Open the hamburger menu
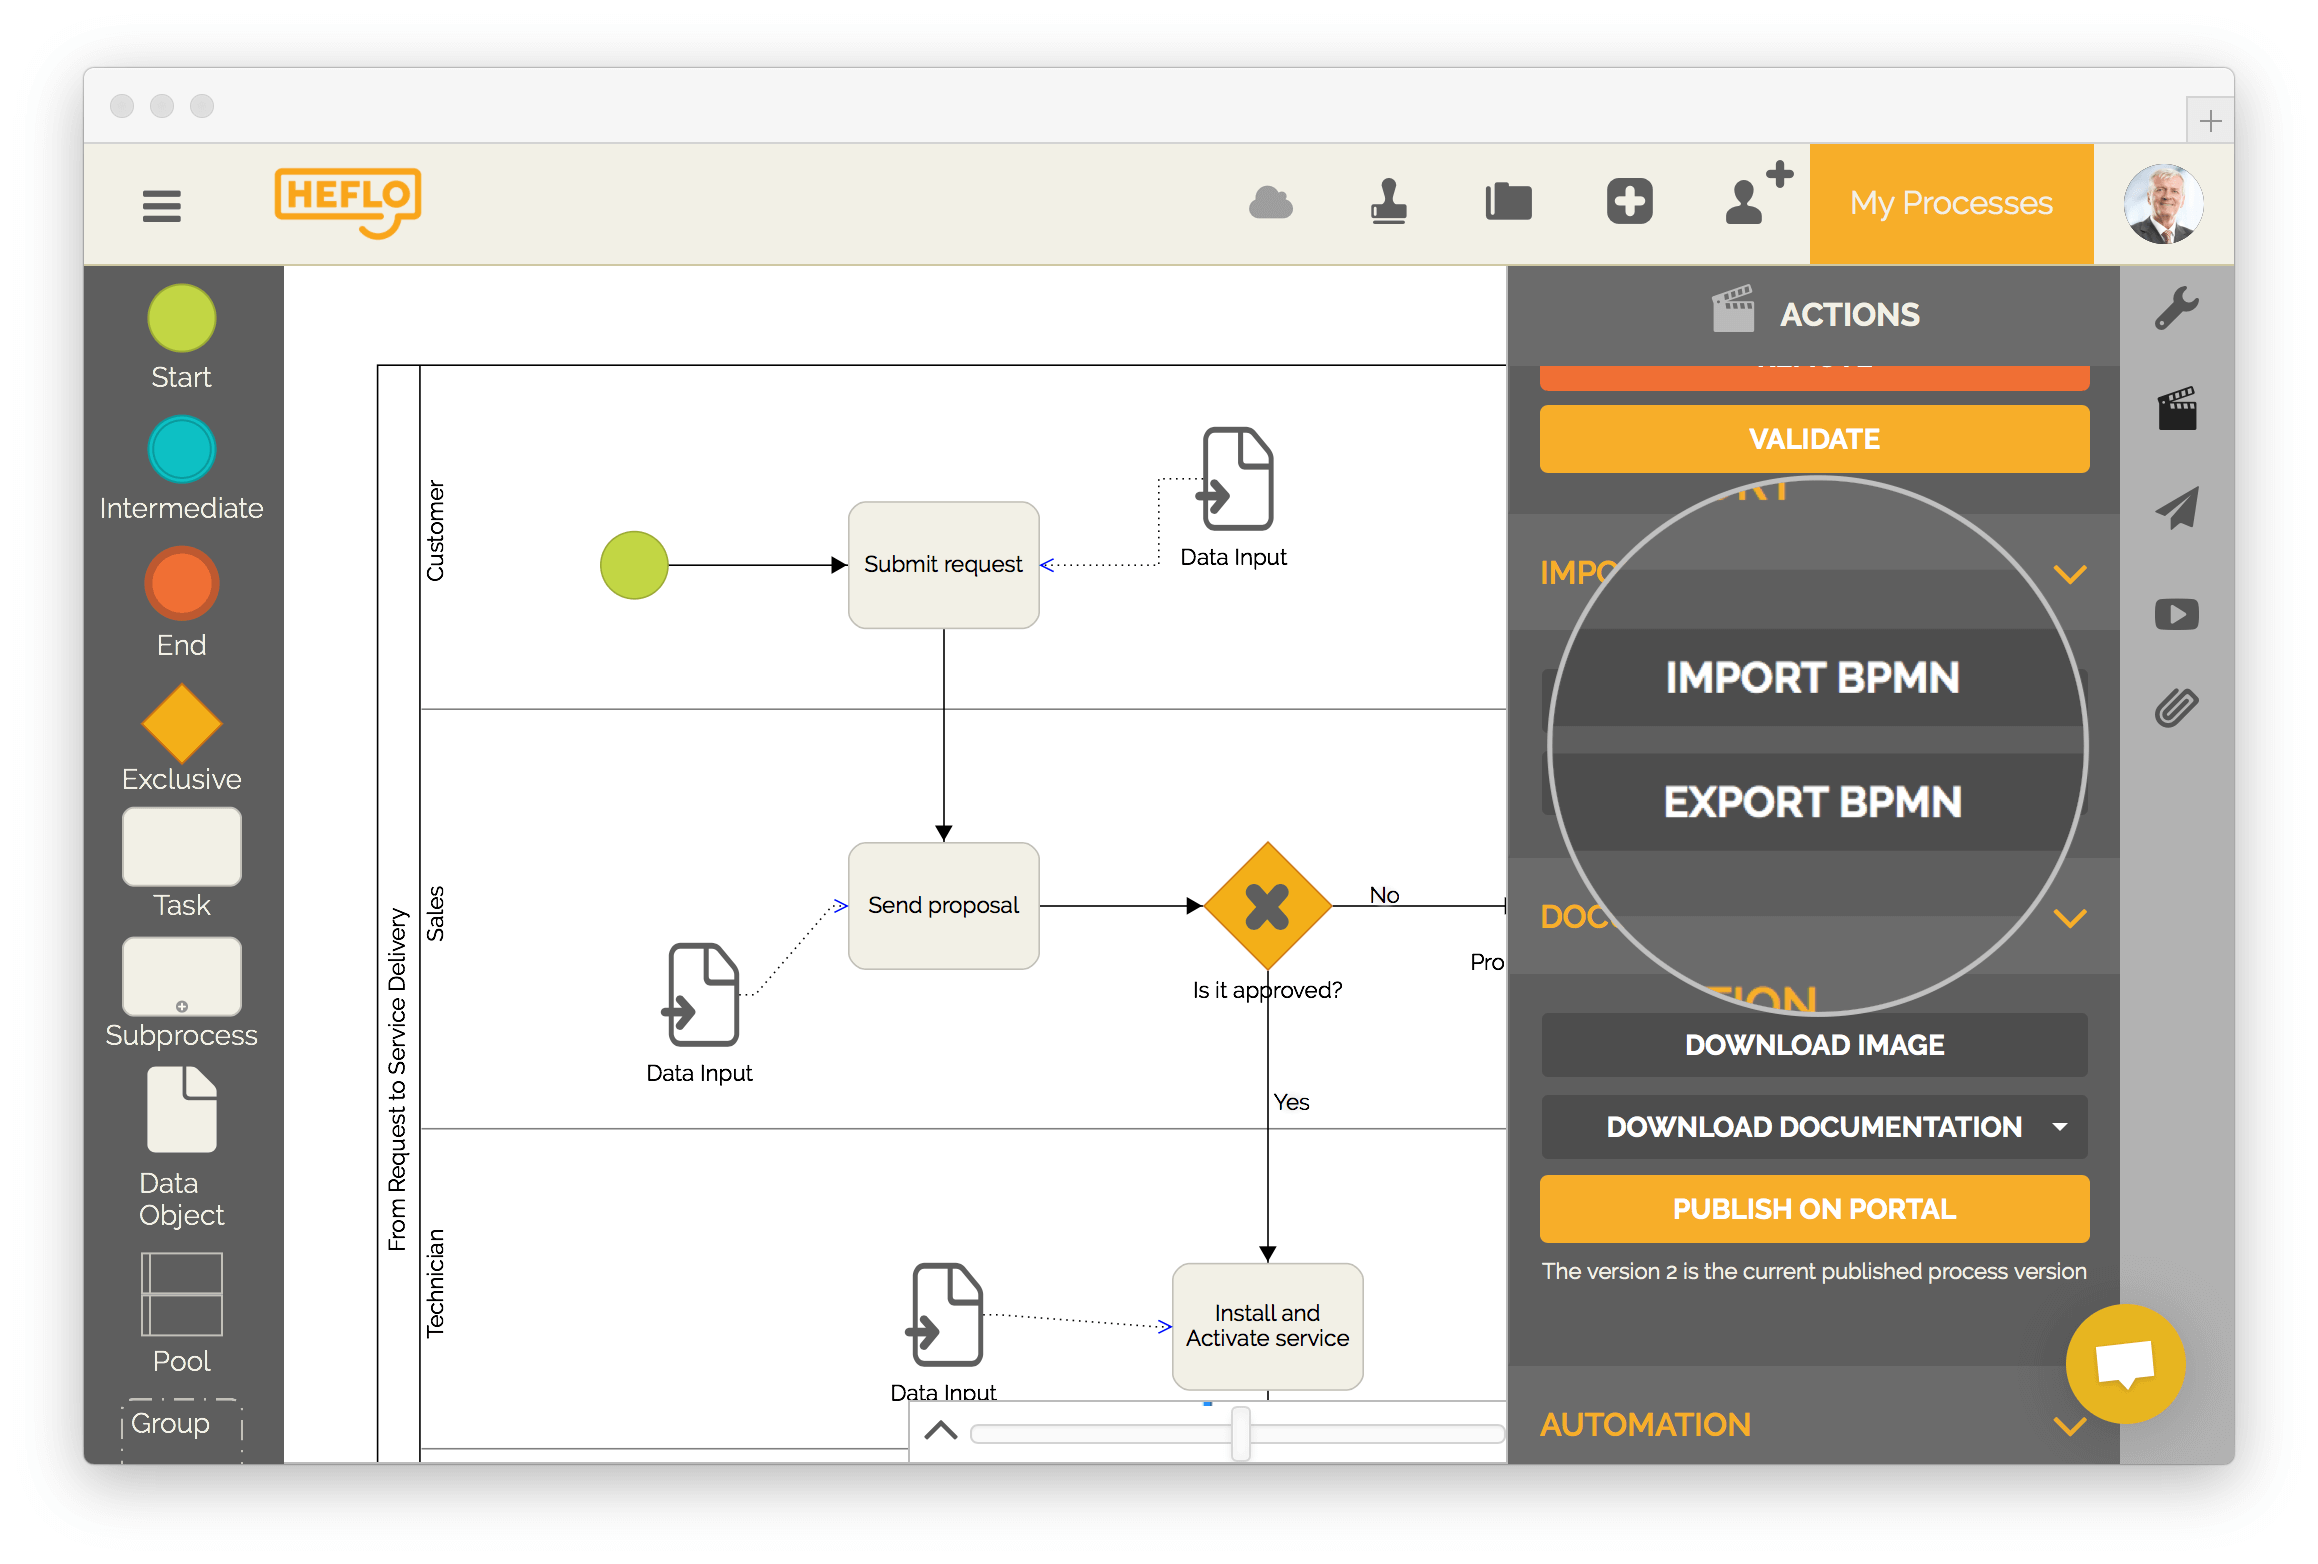 point(162,206)
